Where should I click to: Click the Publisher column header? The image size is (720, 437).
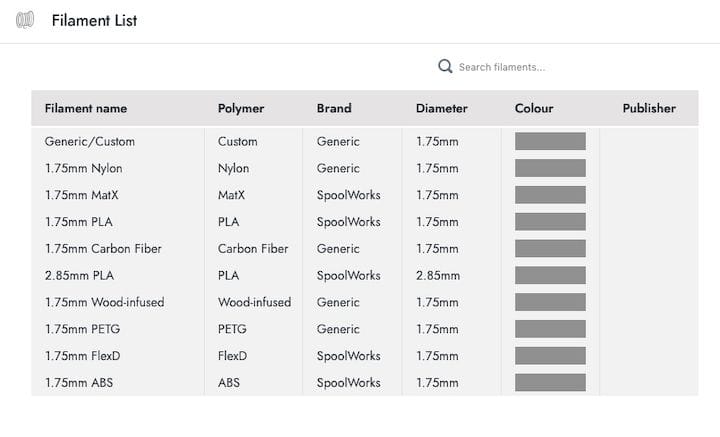(649, 108)
